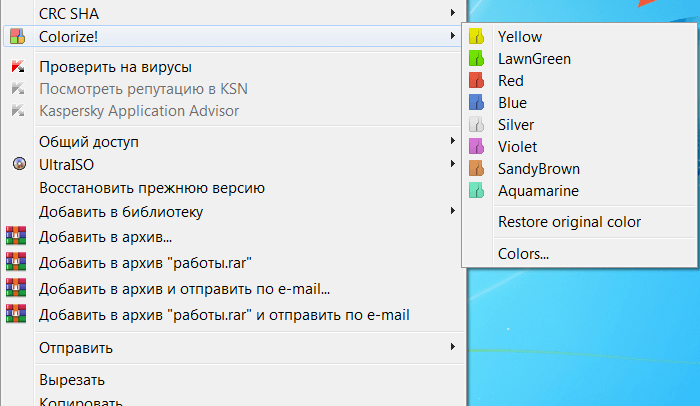Image resolution: width=700 pixels, height=406 pixels.
Task: Expand the CRC SHA submenu arrow
Action: point(453,13)
